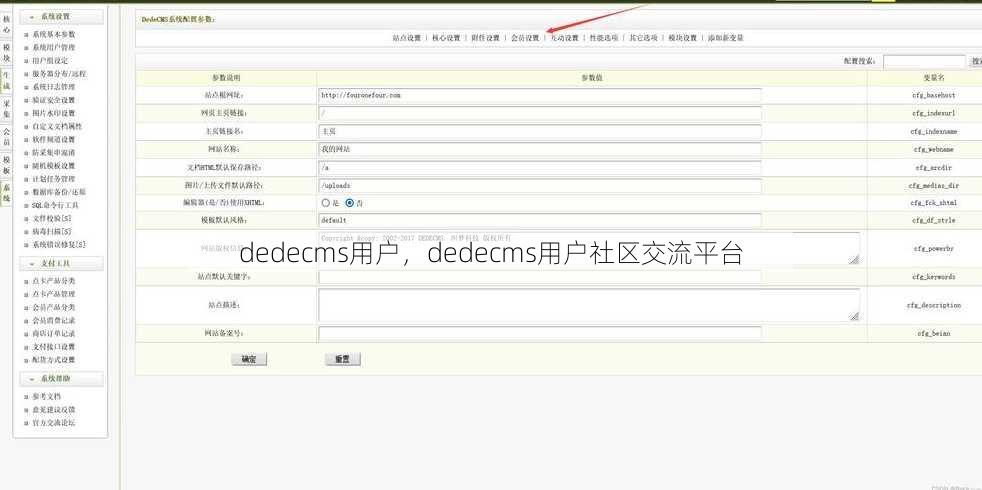Collapse the 系统帮助 sidebar section
The image size is (982, 490).
coord(61,379)
